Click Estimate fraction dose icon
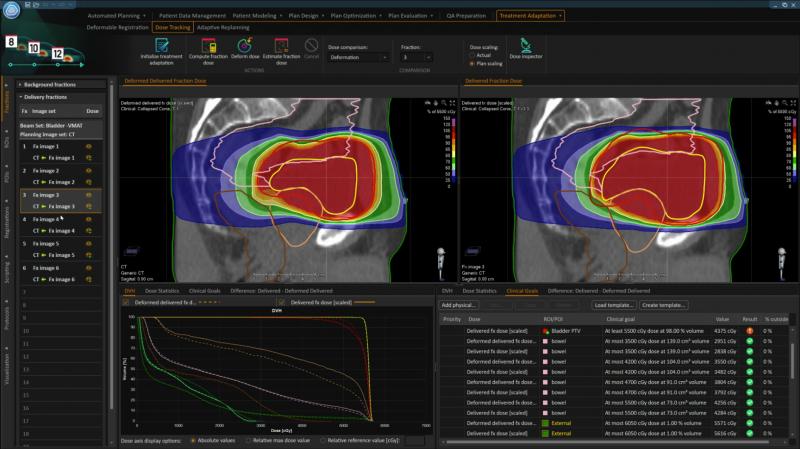This screenshot has width=800, height=449. (281, 45)
